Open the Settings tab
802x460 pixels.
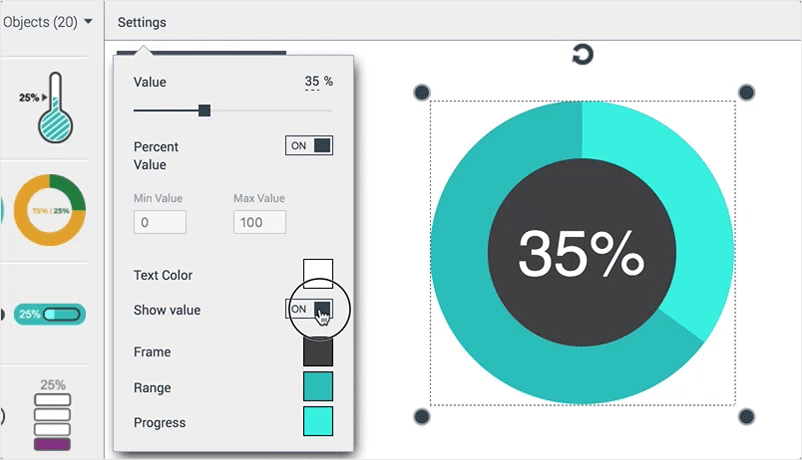point(142,22)
